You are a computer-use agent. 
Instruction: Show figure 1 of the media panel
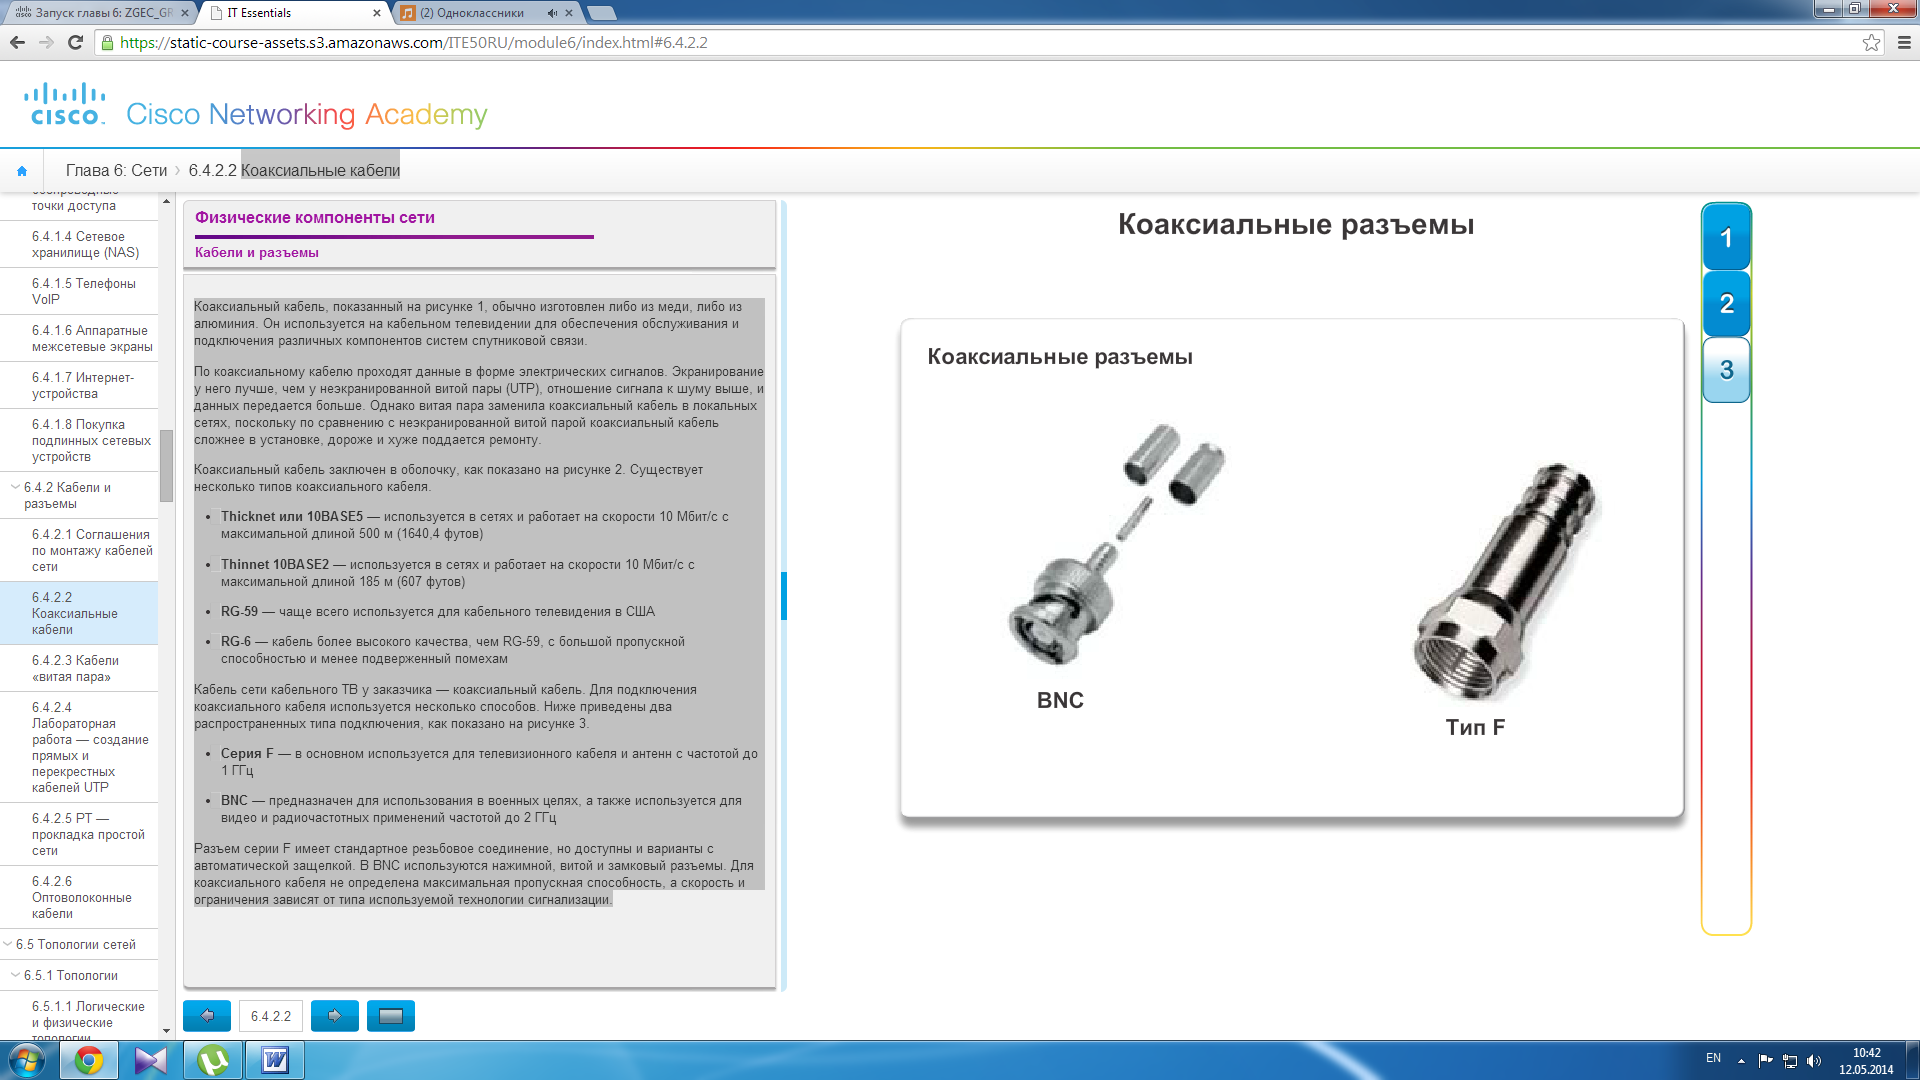point(1726,238)
